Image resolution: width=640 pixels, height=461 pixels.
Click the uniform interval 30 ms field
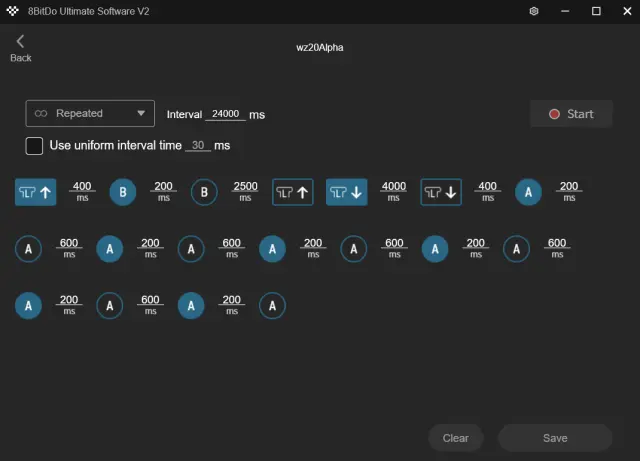pyautogui.click(x=198, y=146)
